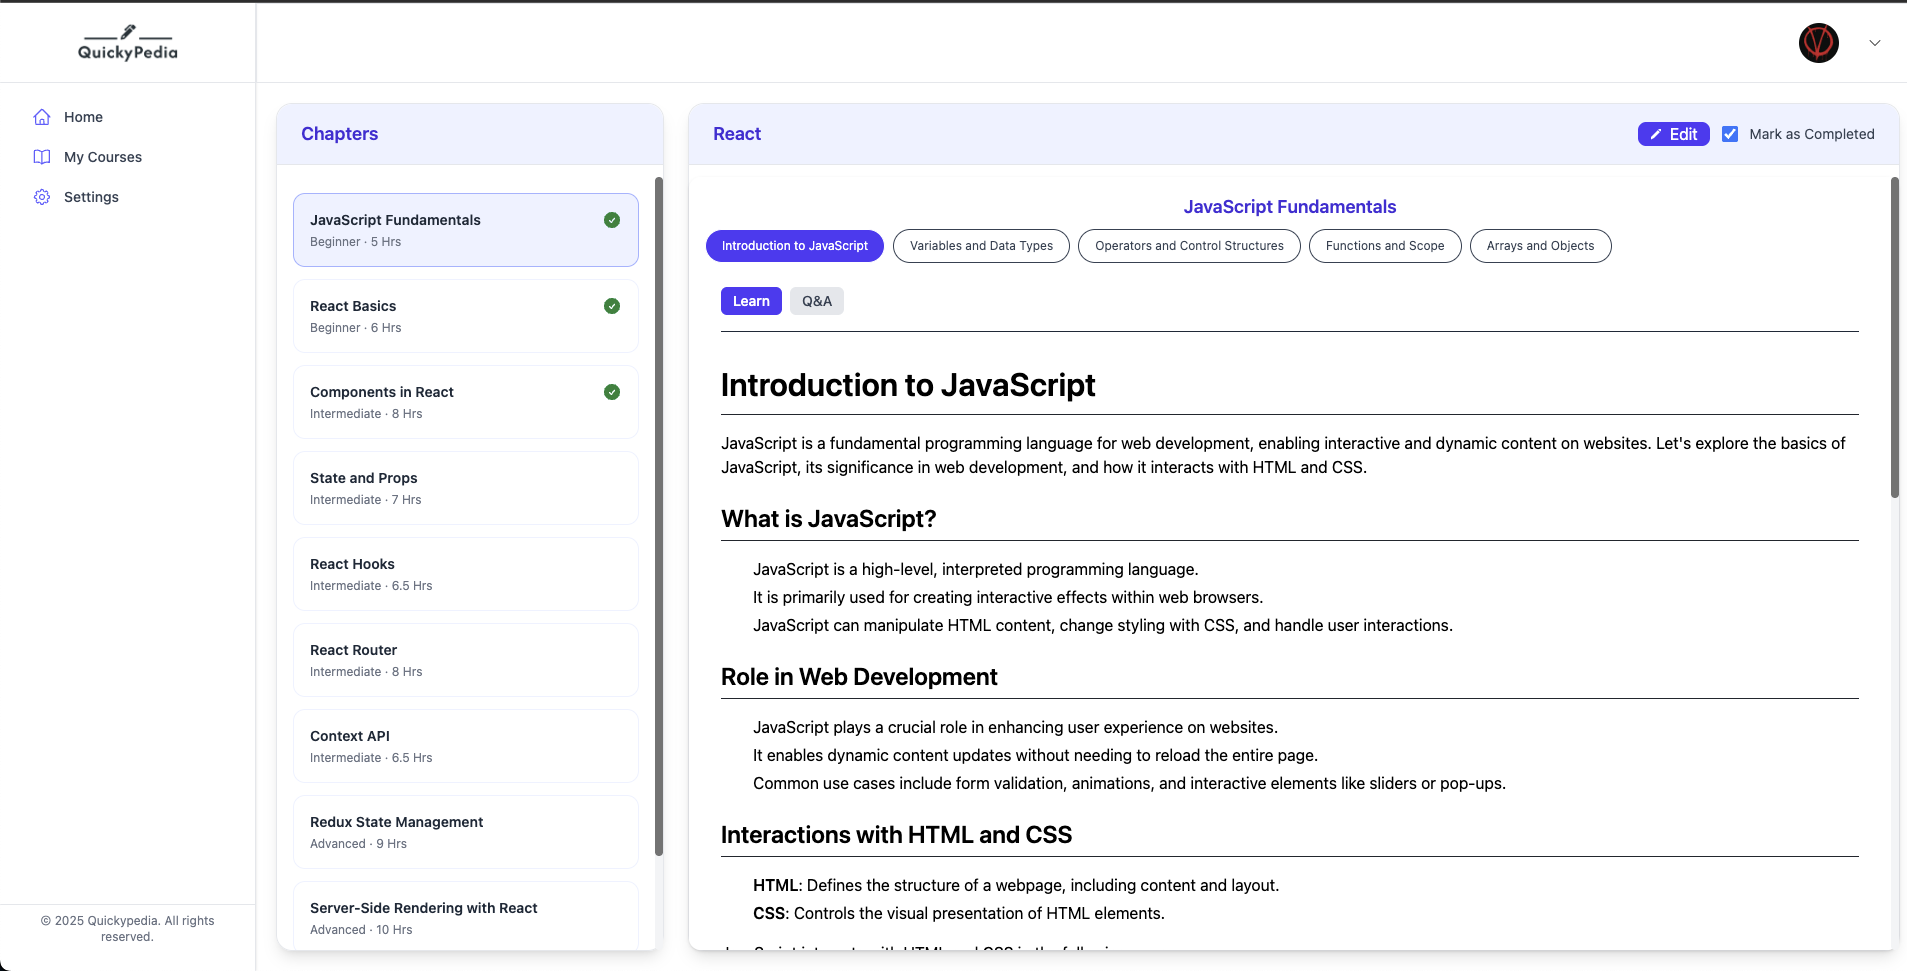Click the user avatar picture

[1818, 43]
